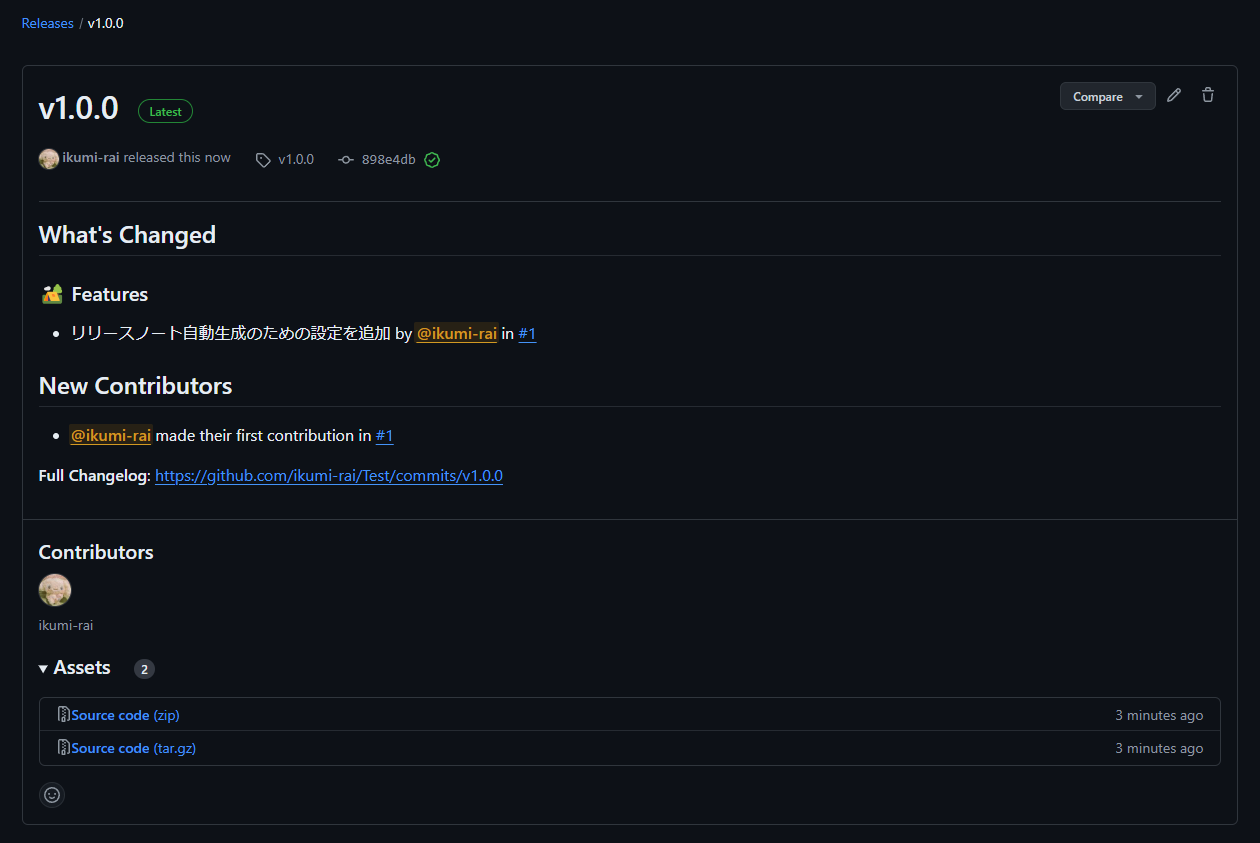Click the ikumi-rai name under Contributors
This screenshot has width=1260, height=843.
(66, 626)
